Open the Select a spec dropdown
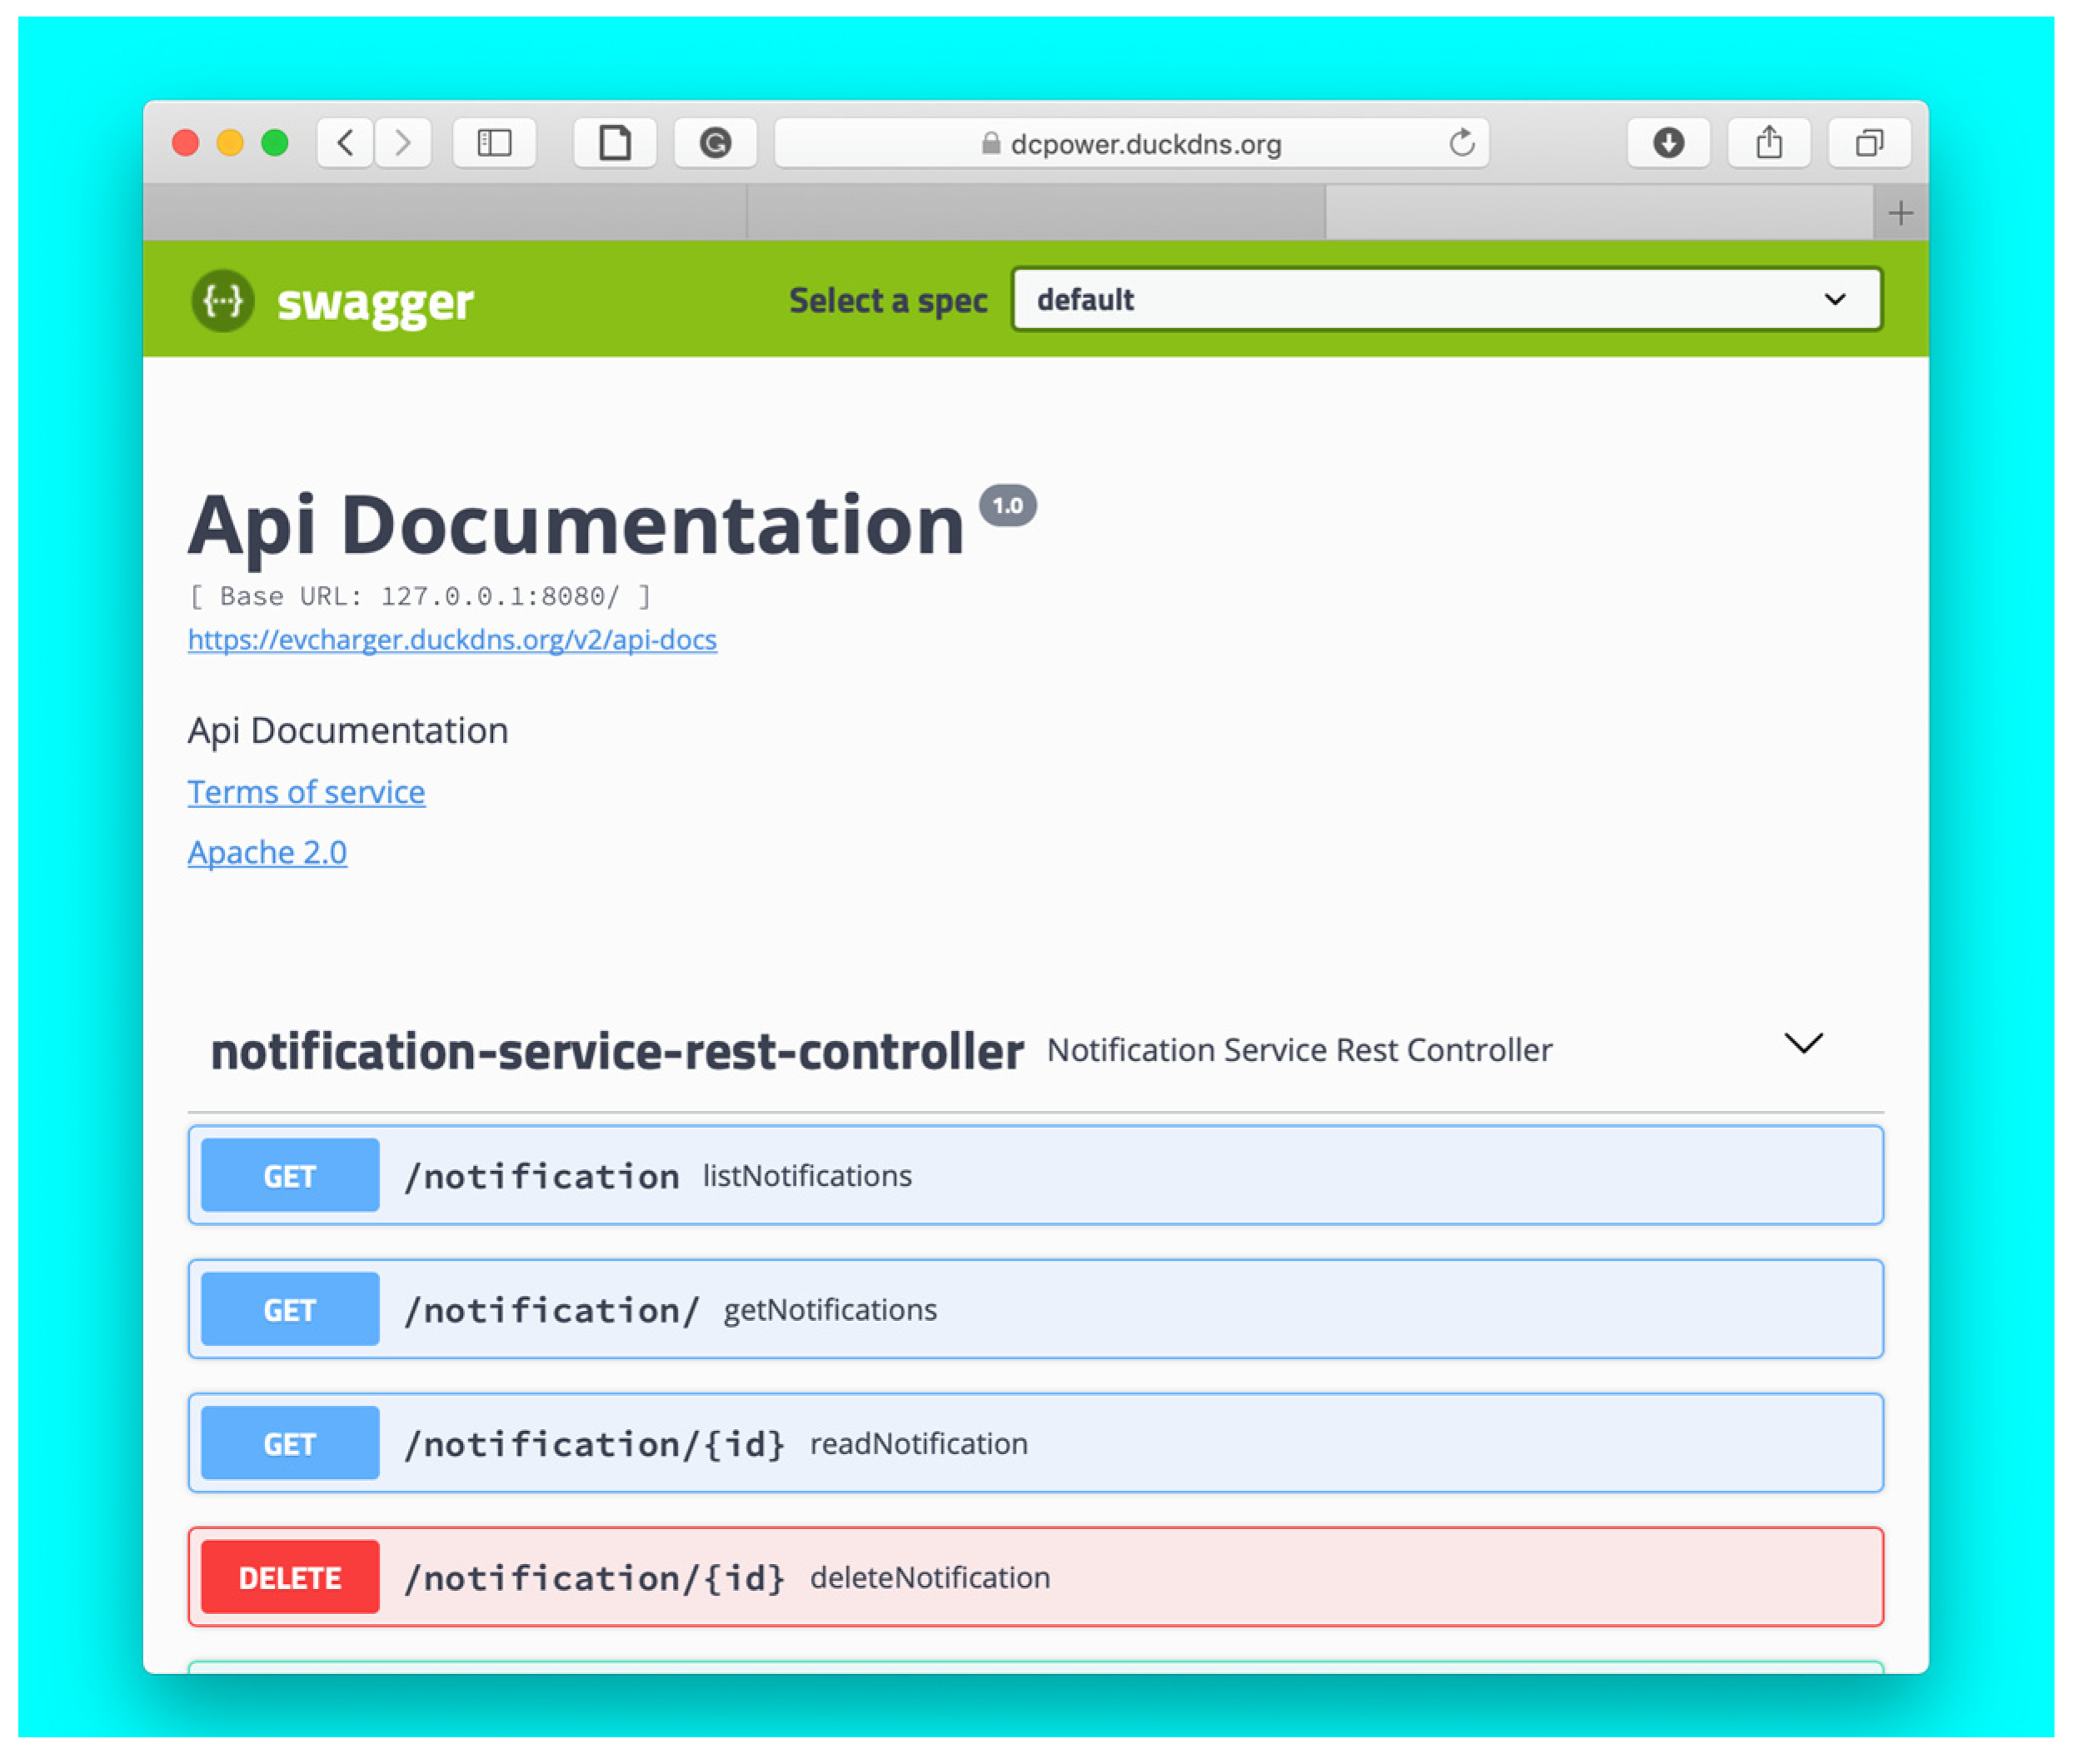Screen dimensions: 2073x1764 pos(1446,299)
